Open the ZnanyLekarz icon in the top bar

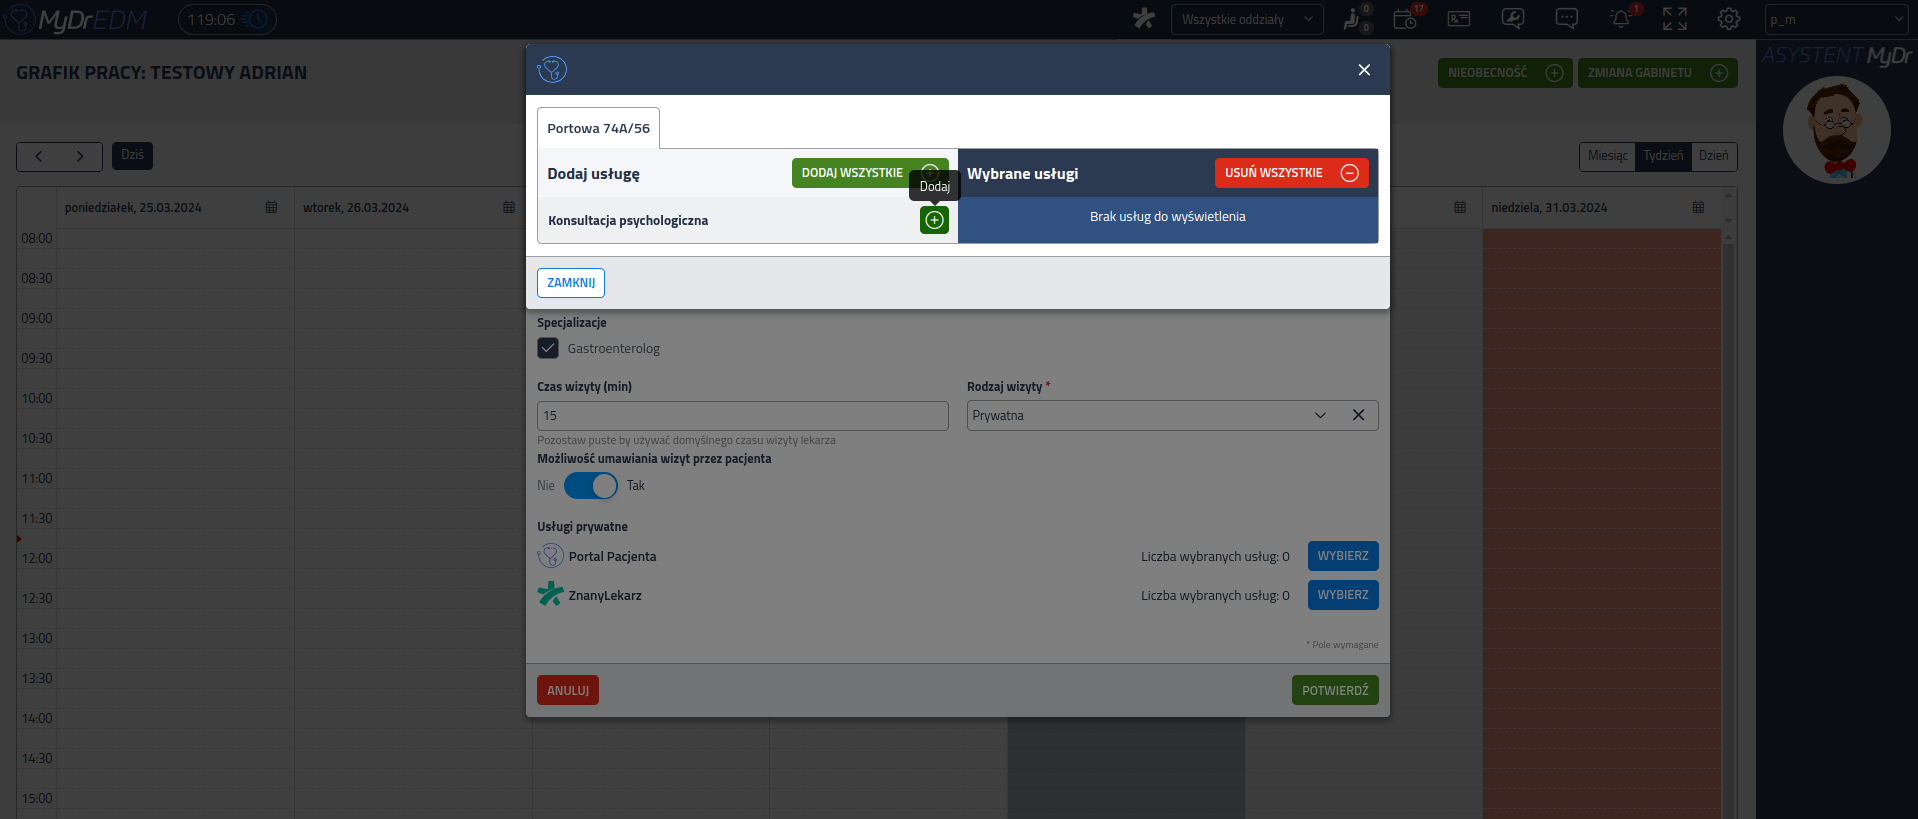[x=1144, y=19]
